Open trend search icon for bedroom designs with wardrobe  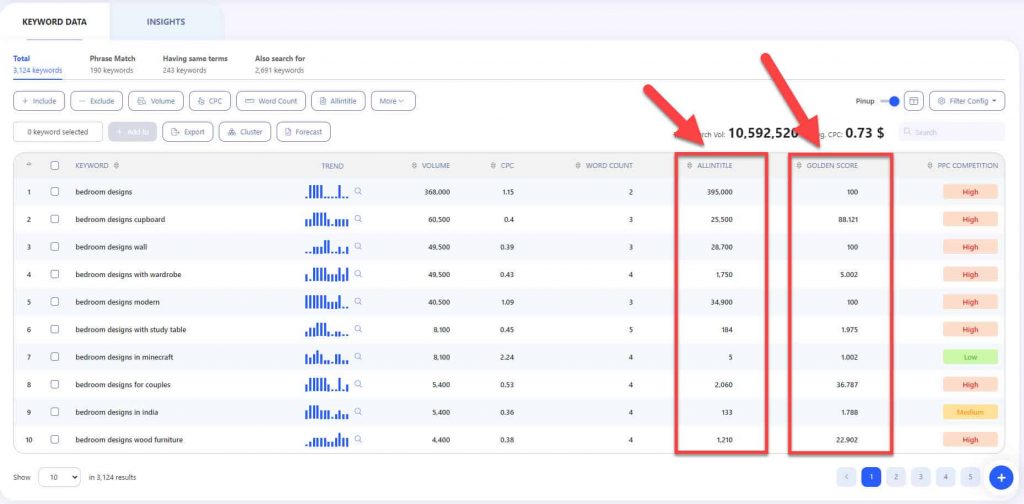click(x=358, y=274)
